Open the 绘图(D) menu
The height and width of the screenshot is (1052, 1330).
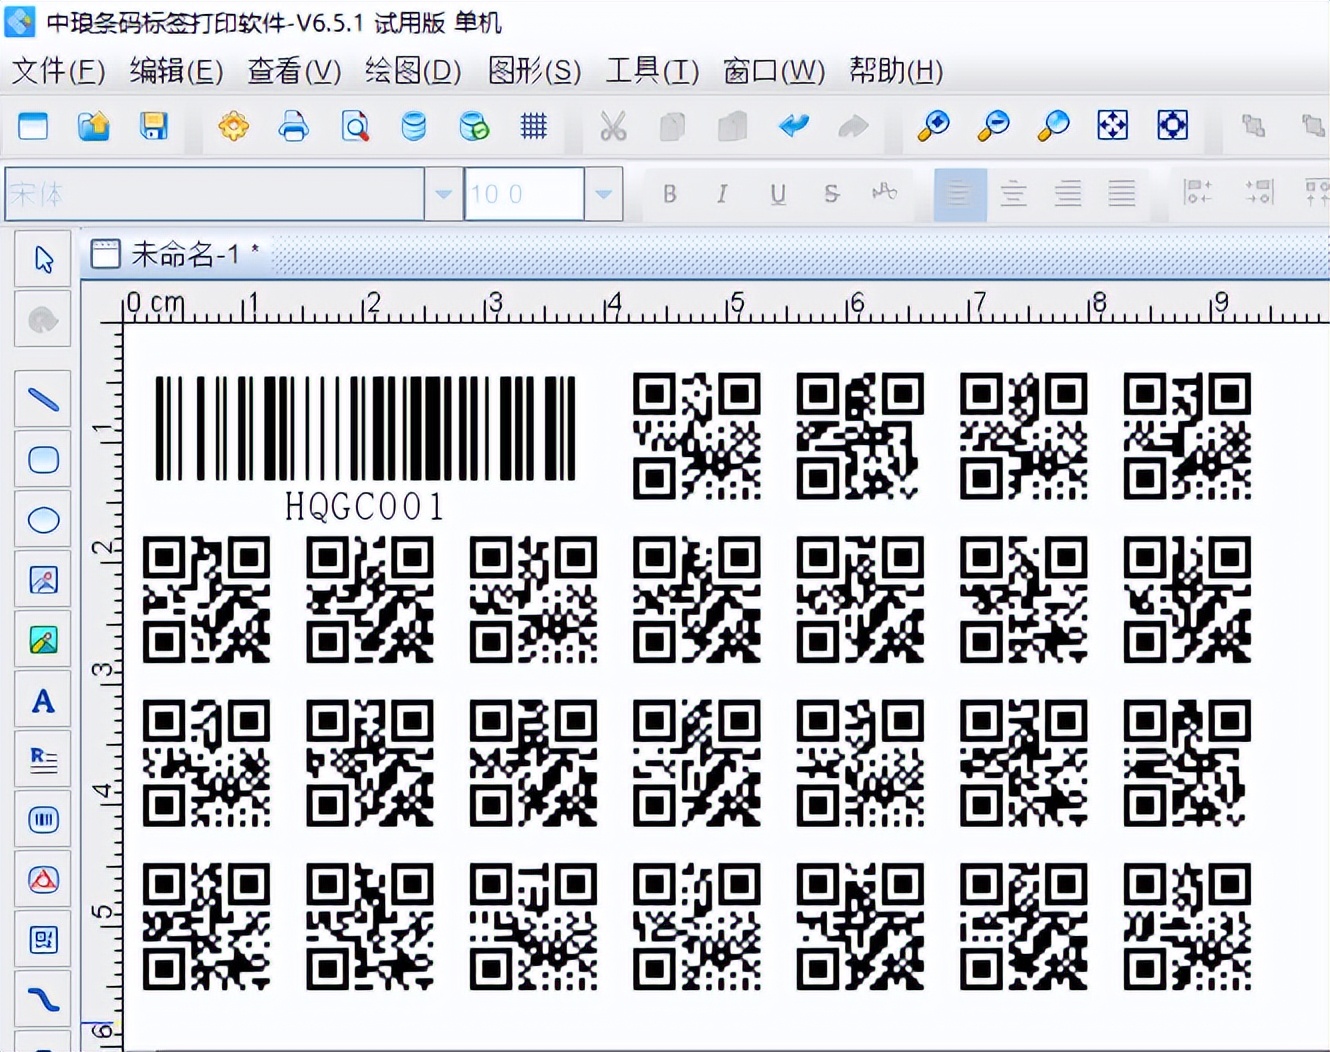[x=413, y=71]
